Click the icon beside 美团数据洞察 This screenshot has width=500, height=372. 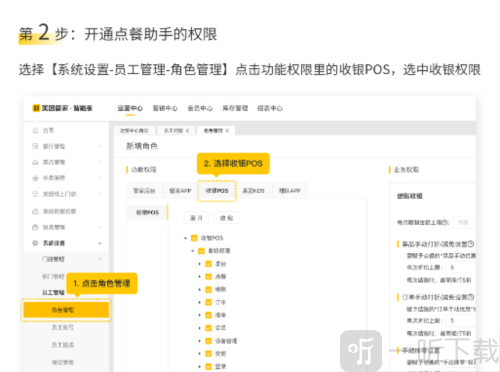[x=35, y=211]
